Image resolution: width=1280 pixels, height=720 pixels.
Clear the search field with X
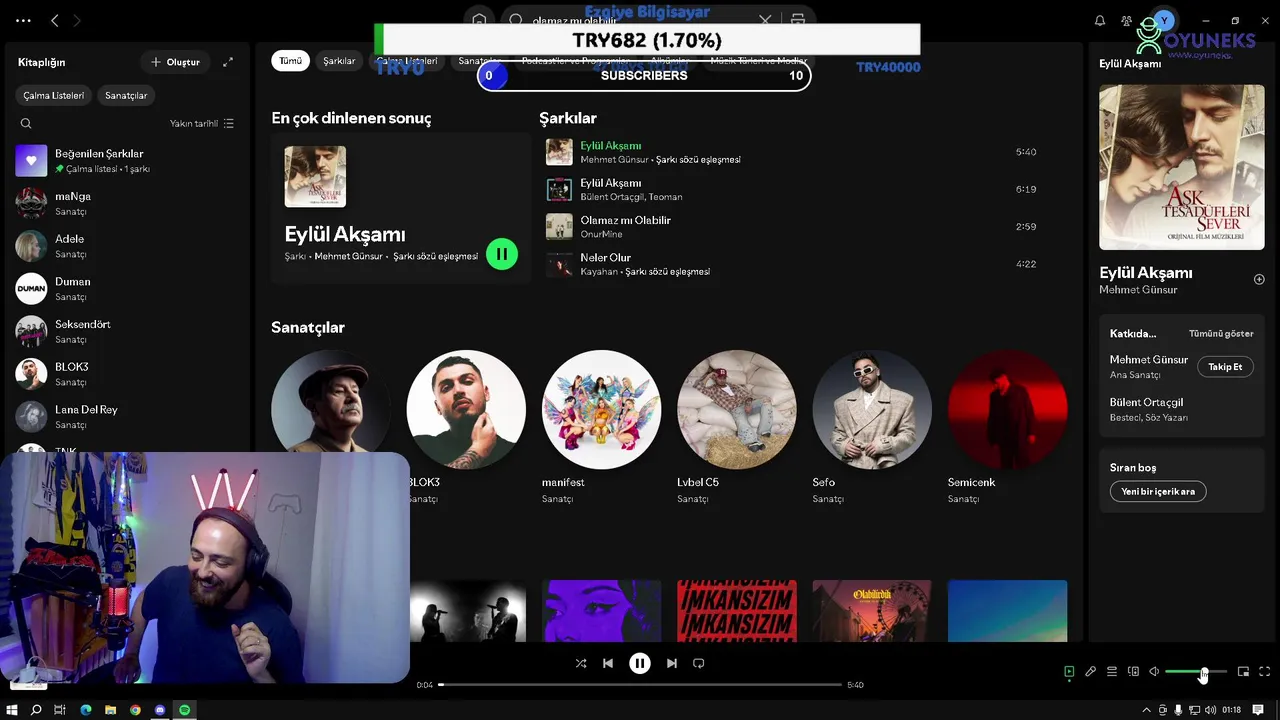[x=765, y=20]
